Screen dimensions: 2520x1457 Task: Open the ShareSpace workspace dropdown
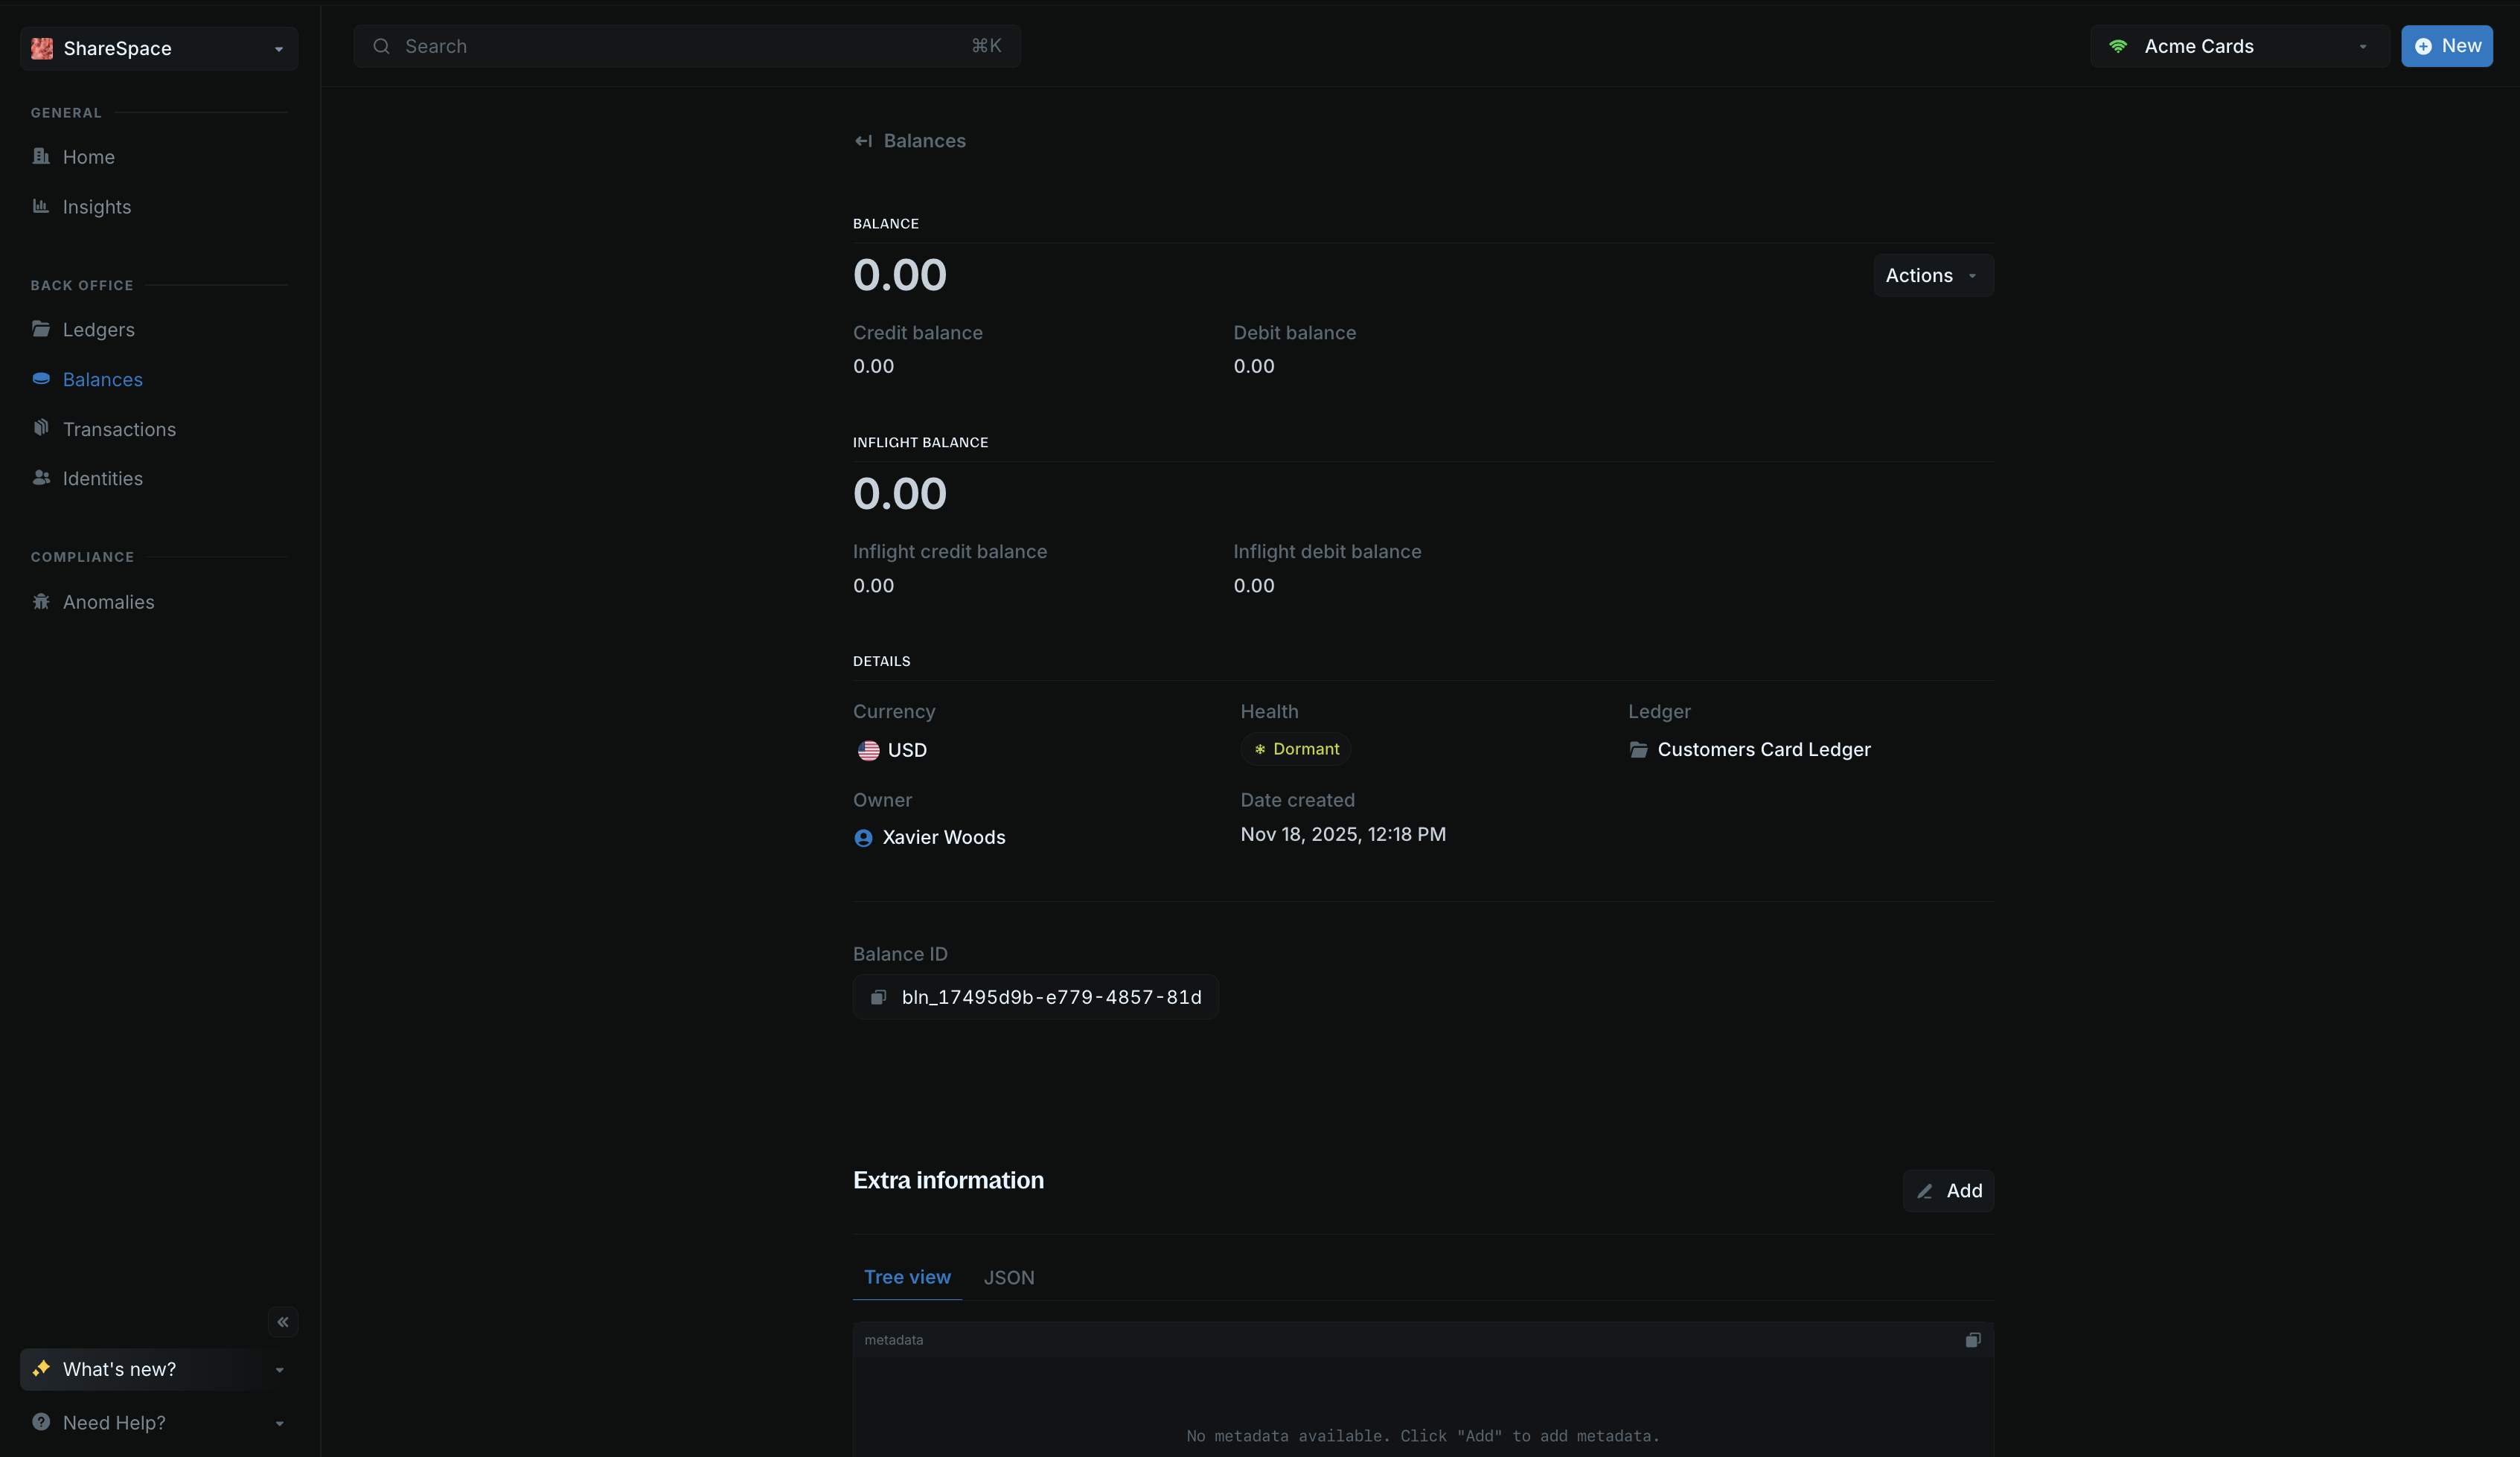tap(159, 48)
